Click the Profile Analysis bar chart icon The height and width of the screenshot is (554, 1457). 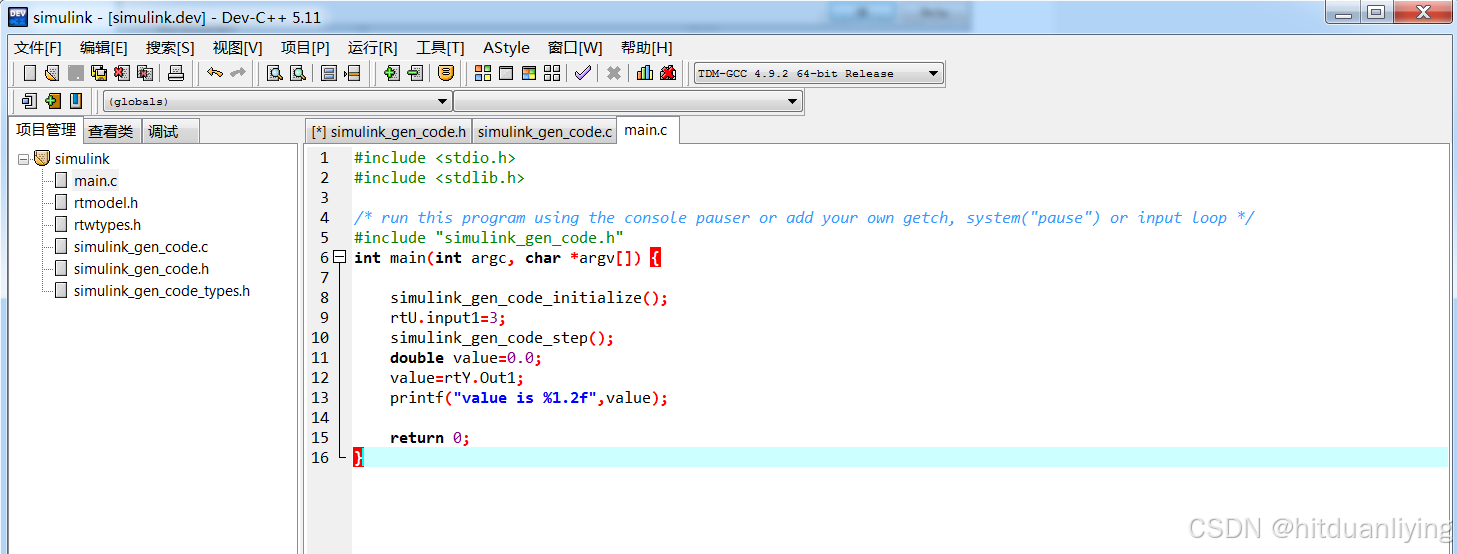point(645,73)
